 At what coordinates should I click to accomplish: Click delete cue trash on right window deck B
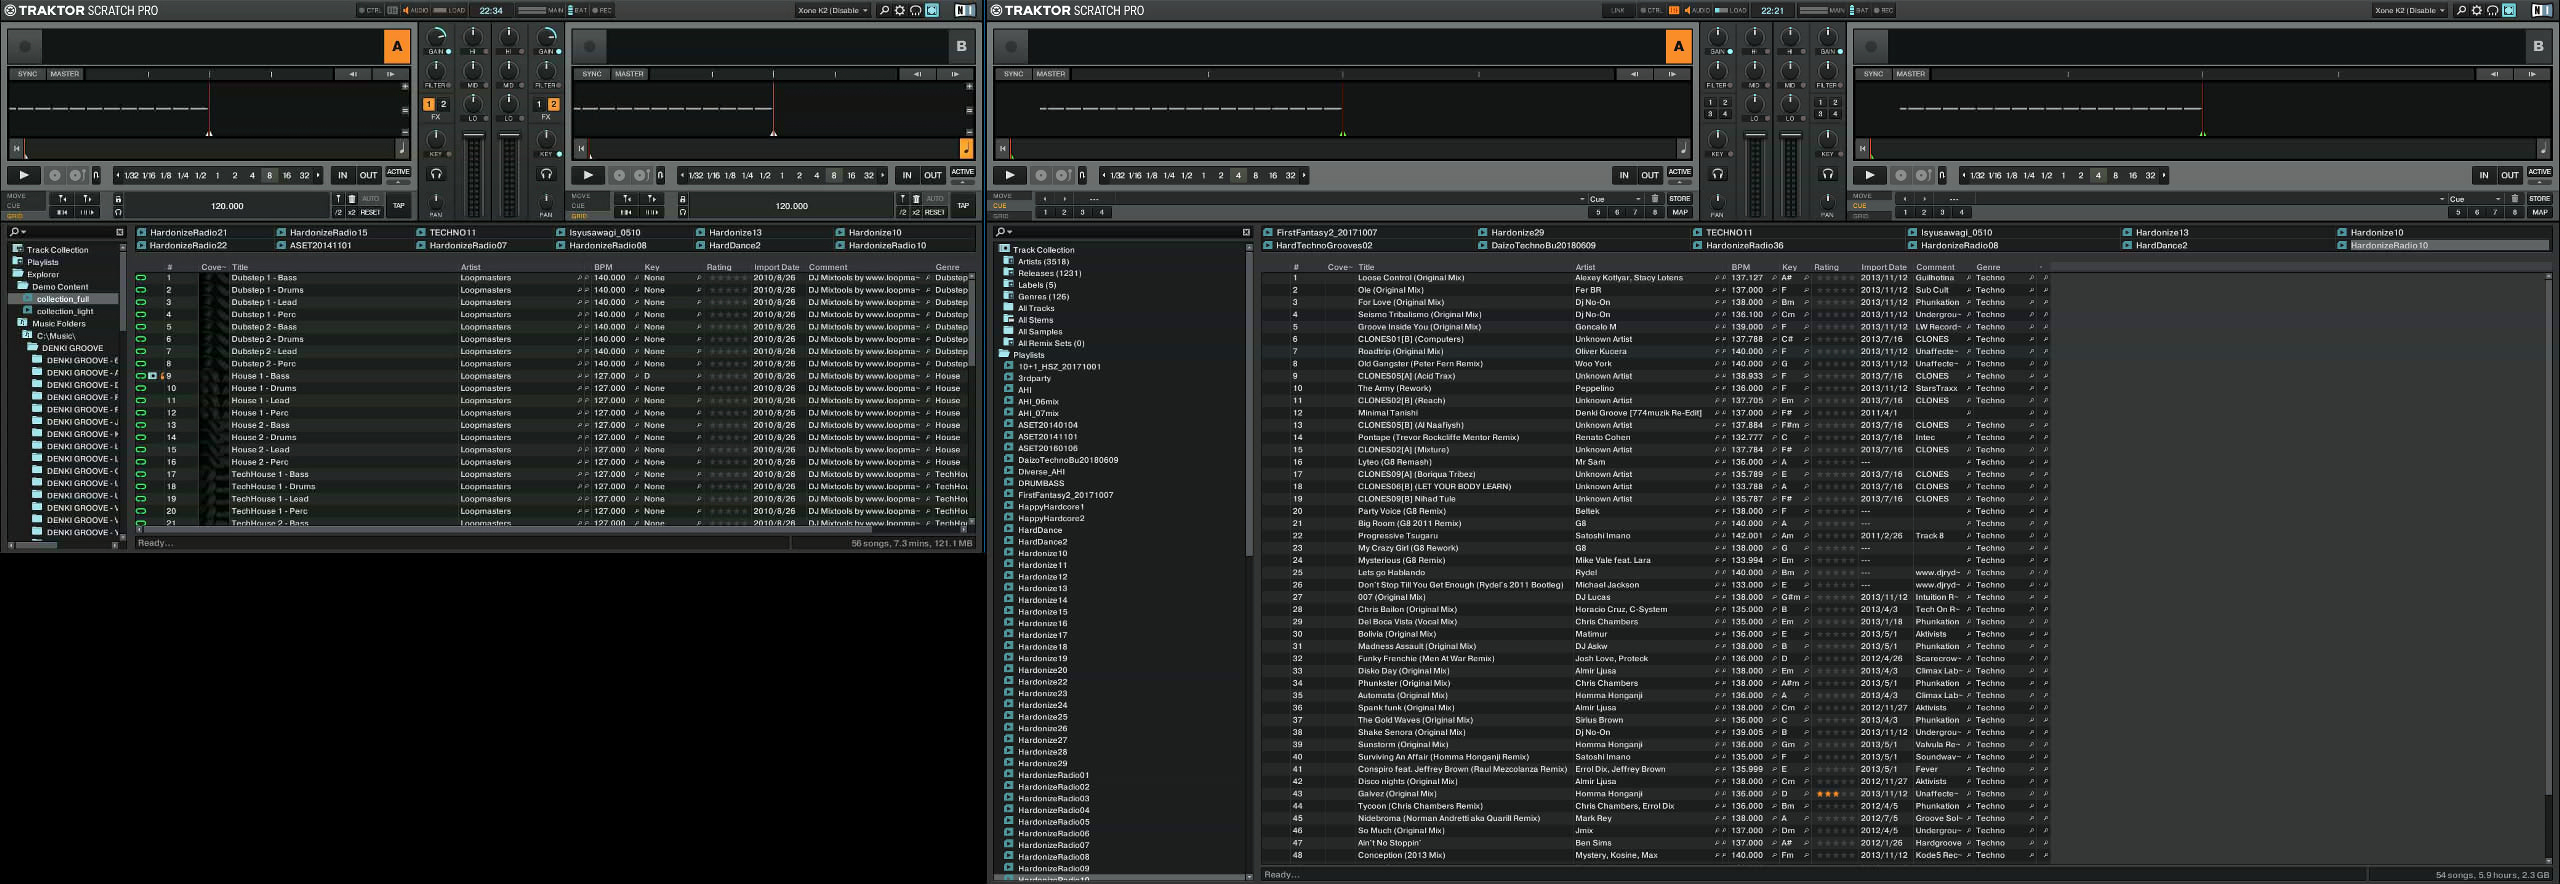tap(2515, 199)
